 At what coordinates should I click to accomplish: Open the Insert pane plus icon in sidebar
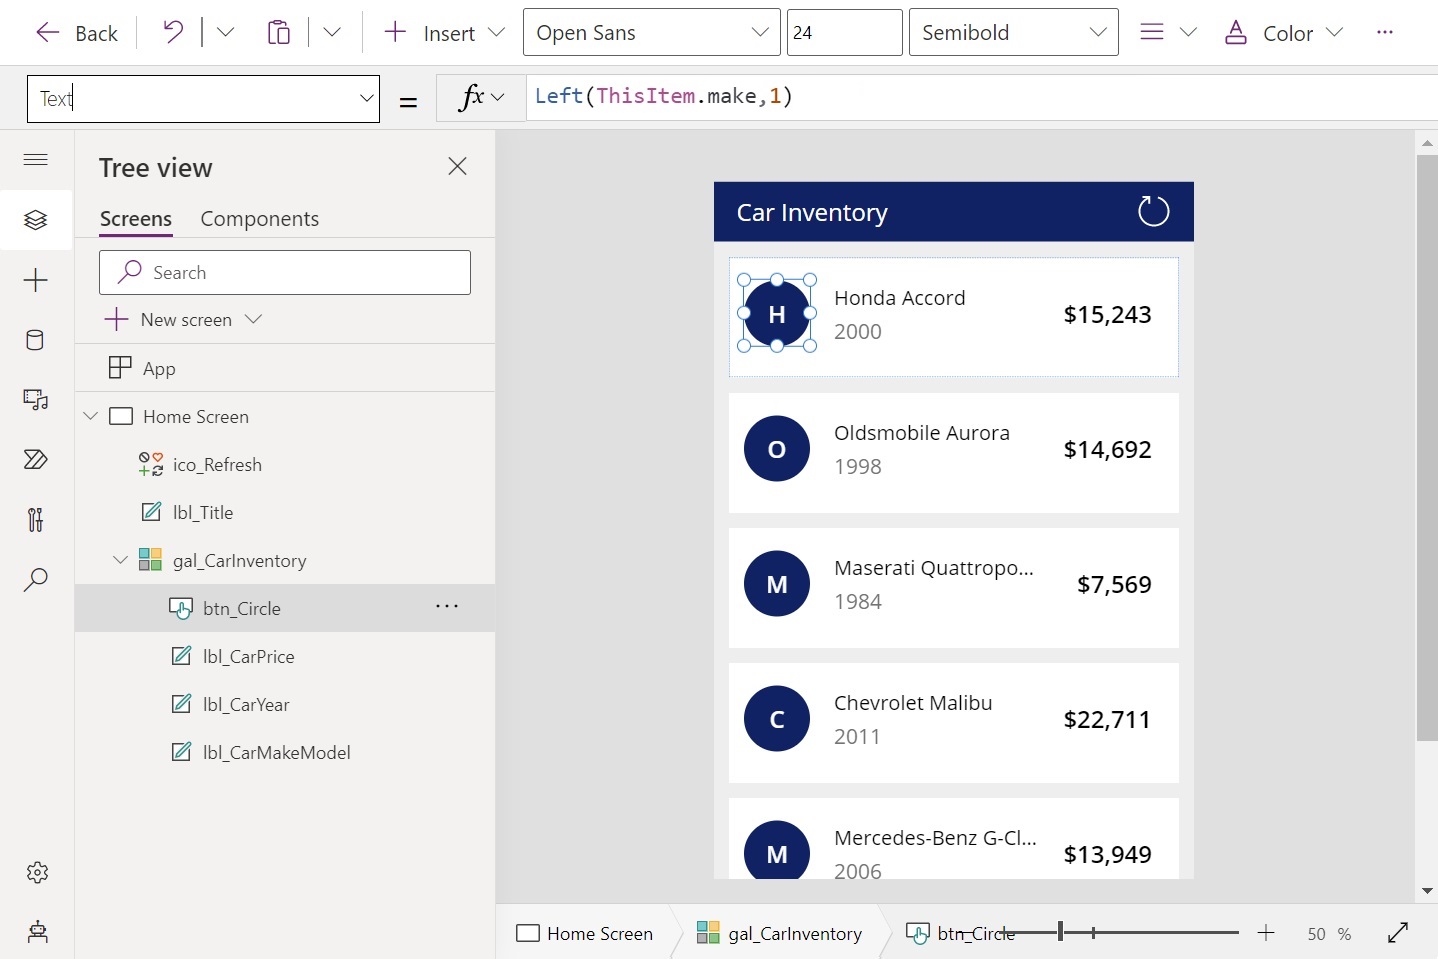35,280
